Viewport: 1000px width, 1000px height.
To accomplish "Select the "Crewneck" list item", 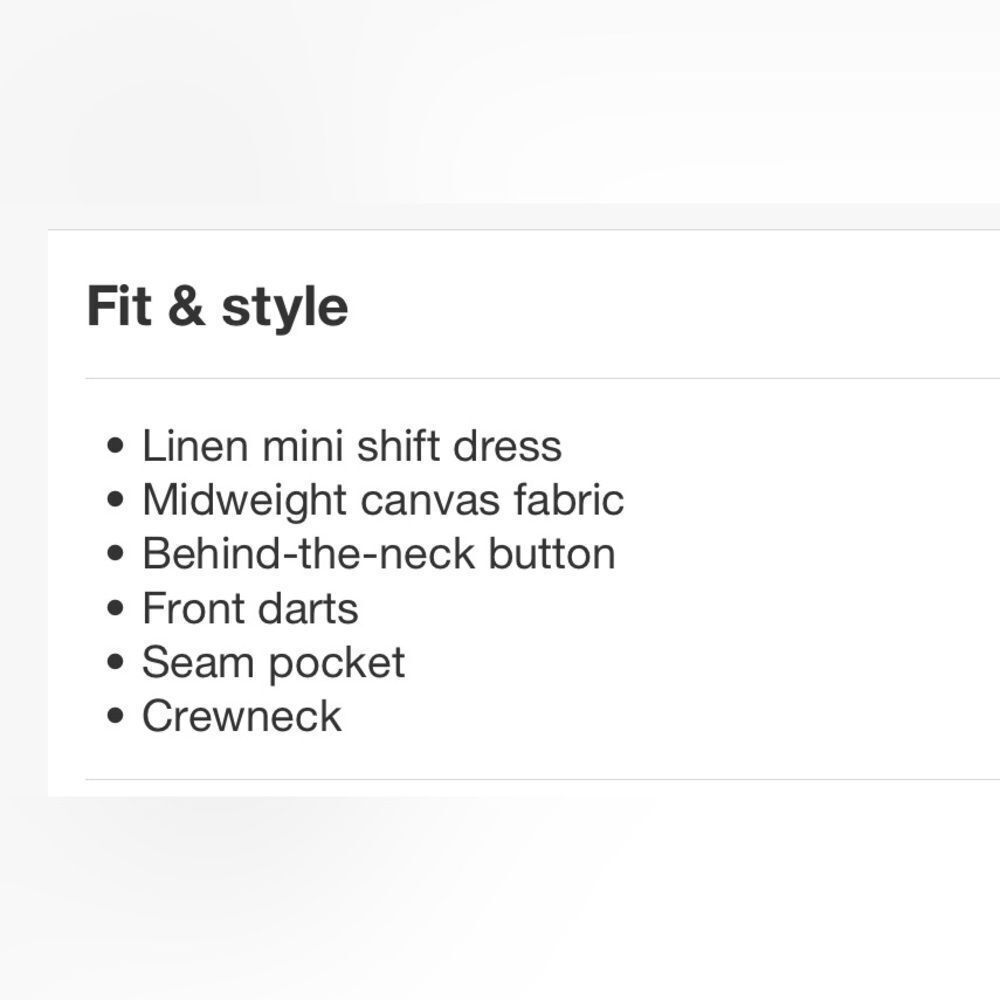I will (242, 716).
